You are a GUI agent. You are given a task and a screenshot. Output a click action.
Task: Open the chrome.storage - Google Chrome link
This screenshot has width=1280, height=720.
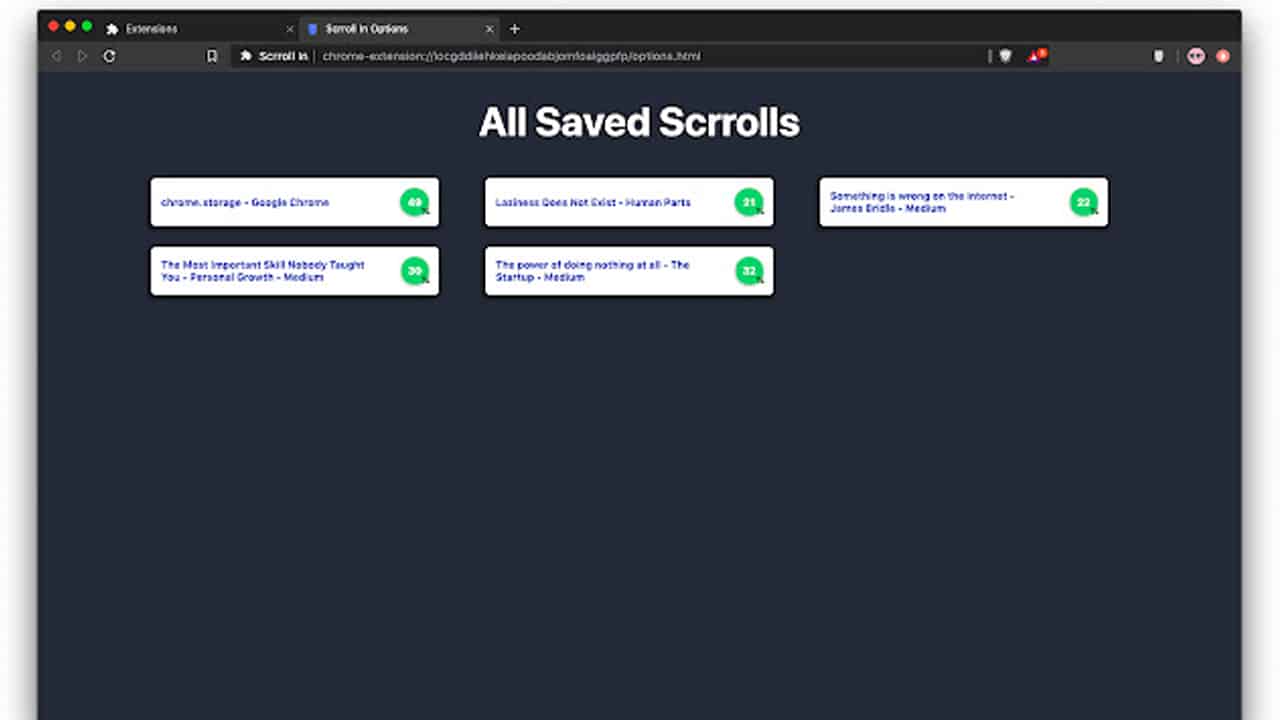click(x=245, y=202)
